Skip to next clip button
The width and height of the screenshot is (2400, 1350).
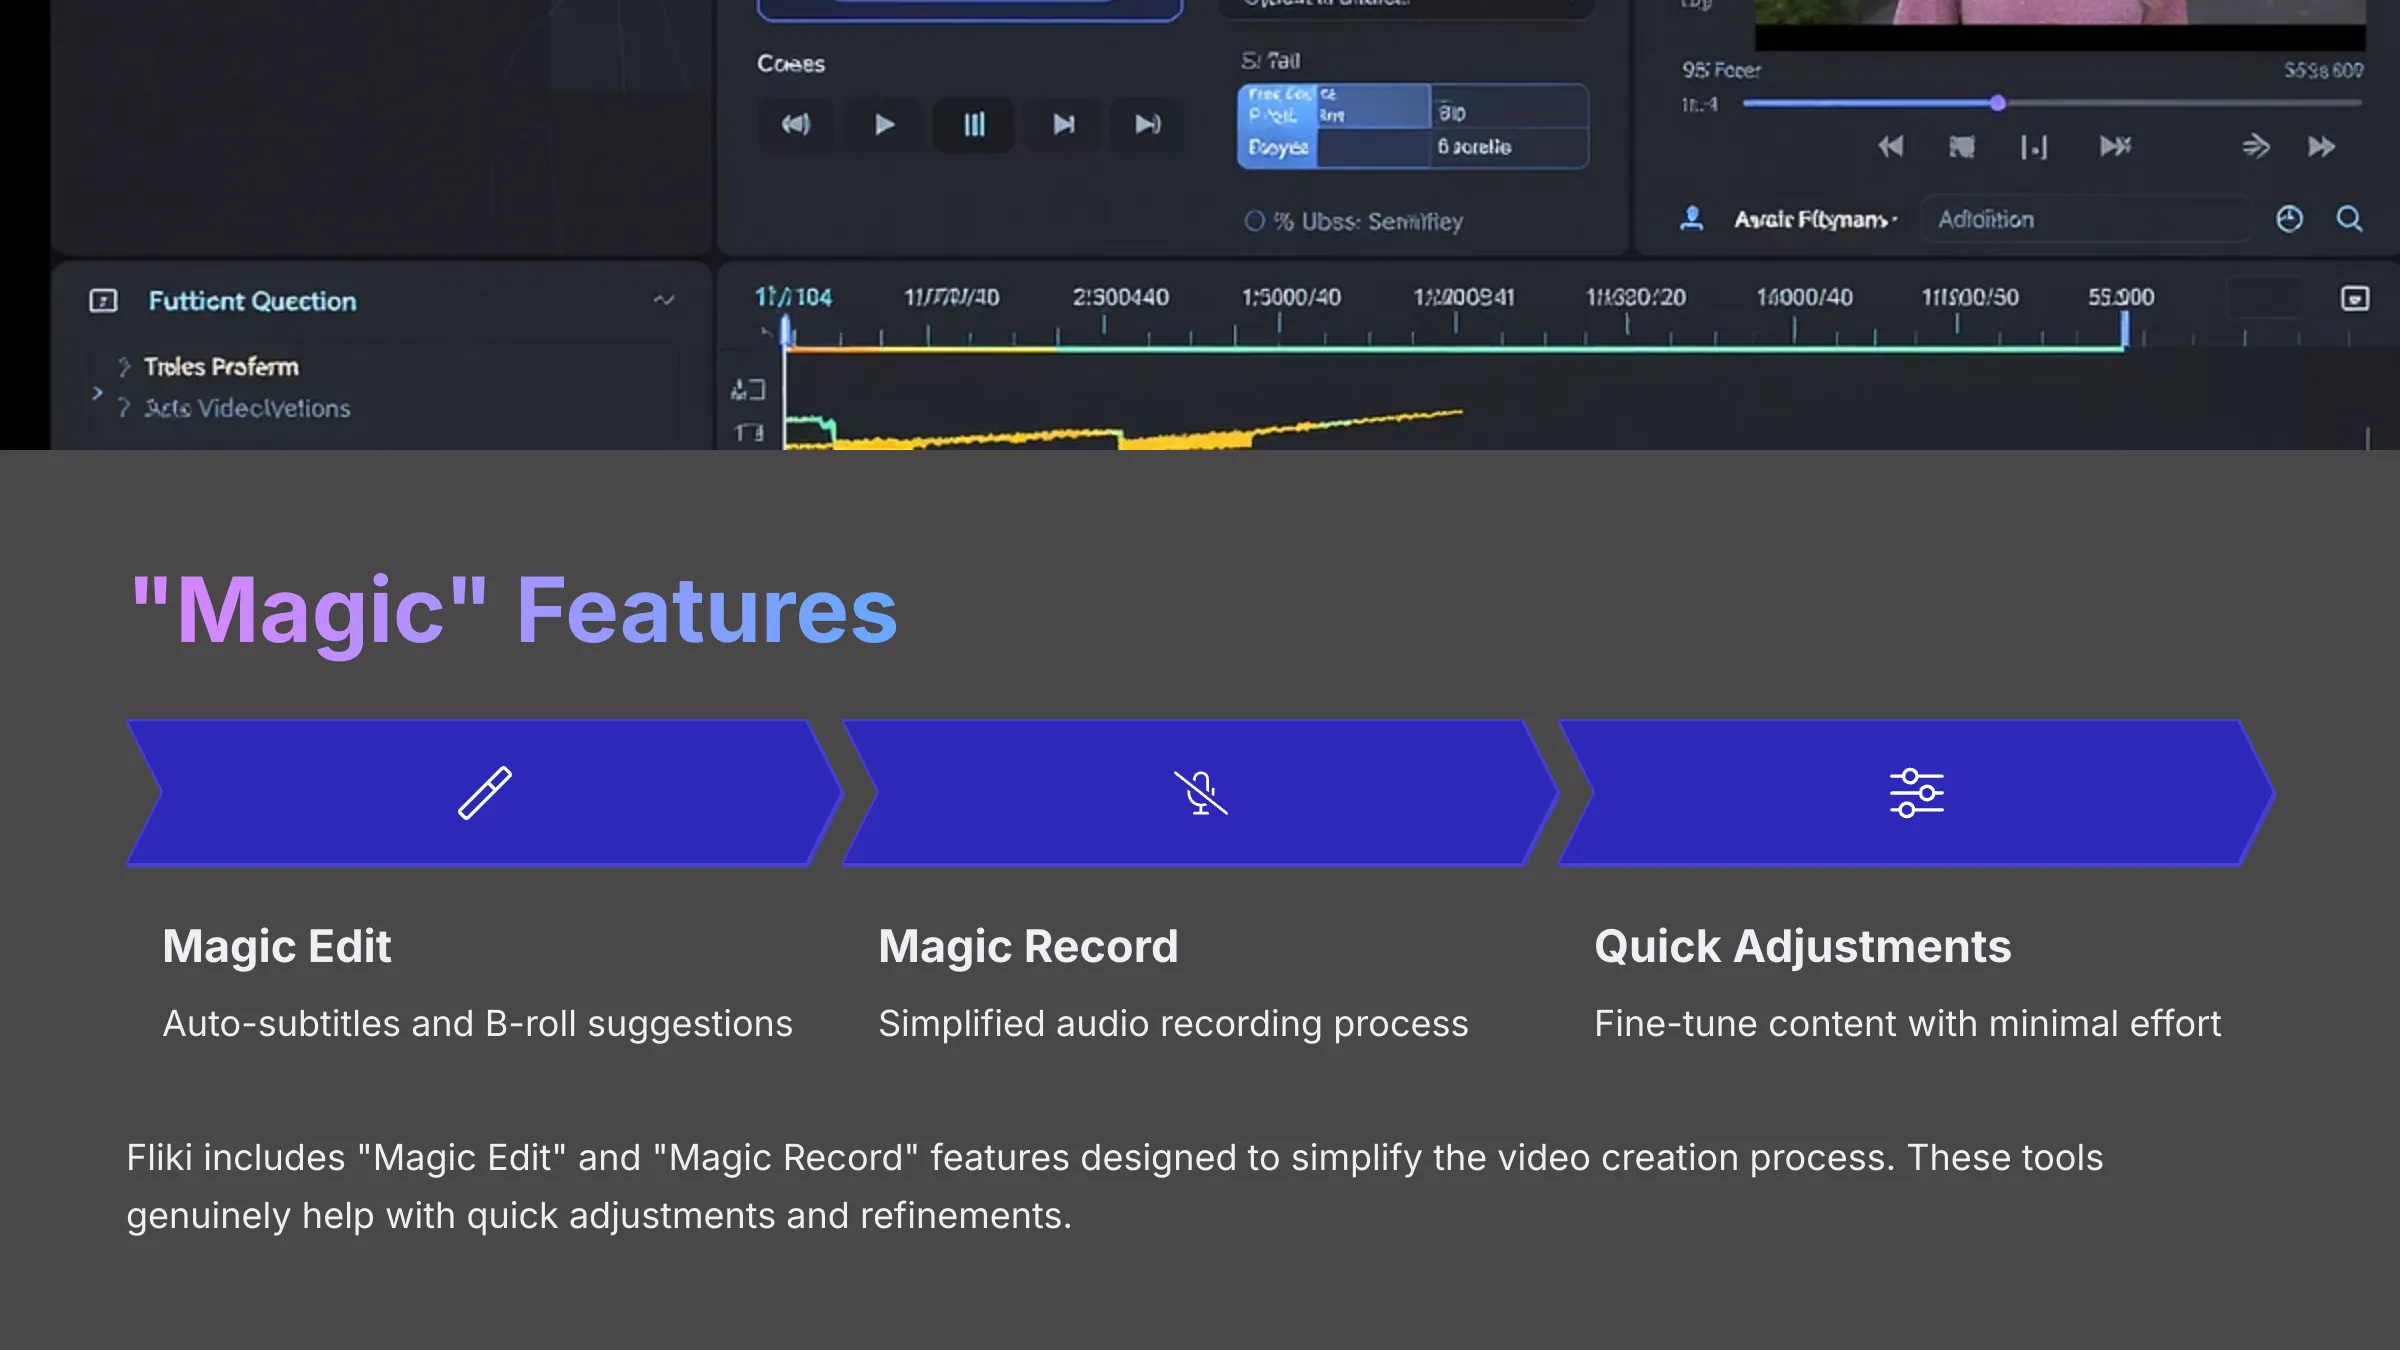coord(1063,125)
